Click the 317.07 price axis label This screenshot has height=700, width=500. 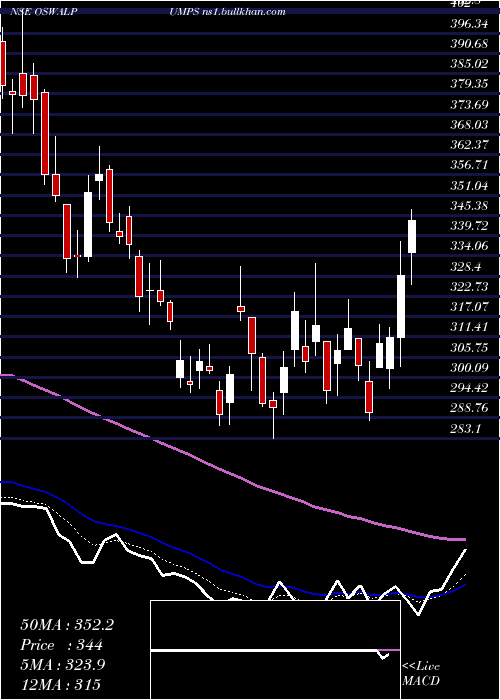pos(469,307)
